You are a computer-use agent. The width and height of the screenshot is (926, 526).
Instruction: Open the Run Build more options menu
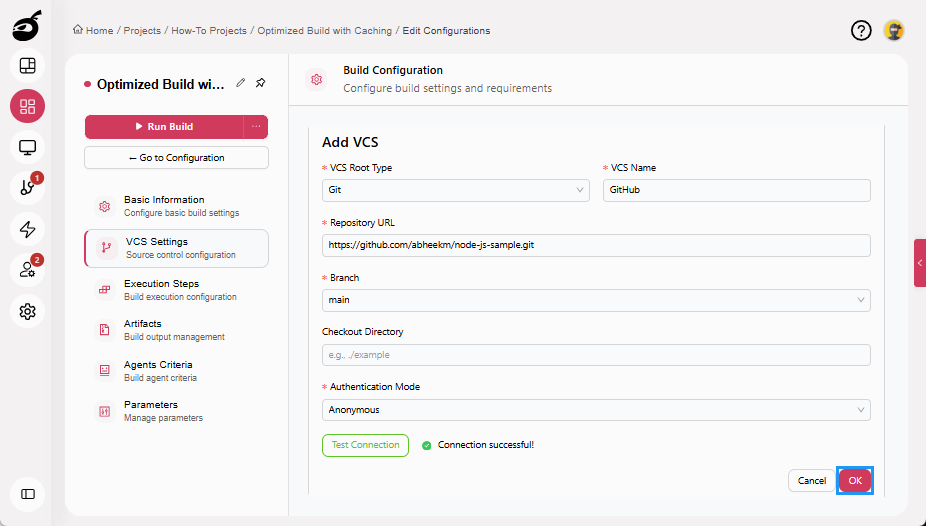(256, 126)
